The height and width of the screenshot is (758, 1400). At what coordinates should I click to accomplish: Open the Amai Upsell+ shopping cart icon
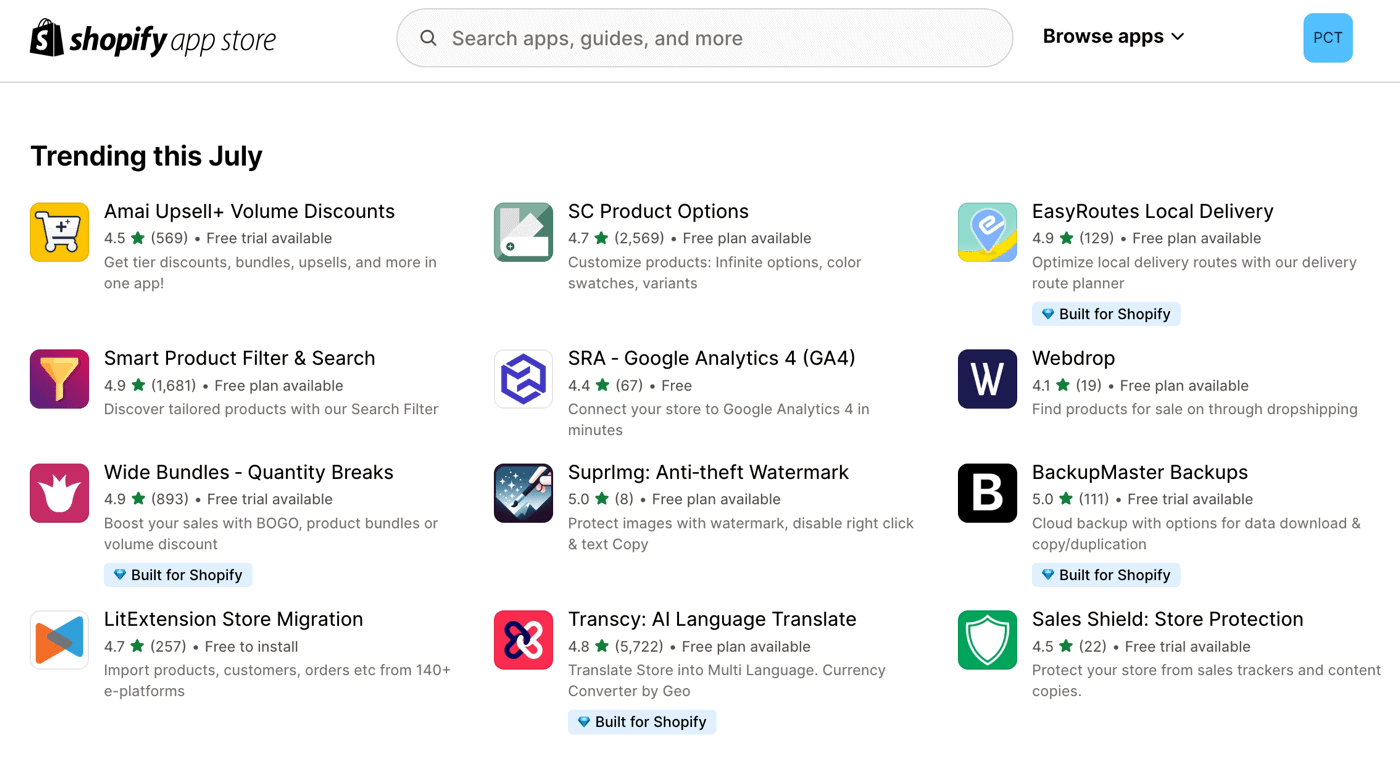point(59,232)
